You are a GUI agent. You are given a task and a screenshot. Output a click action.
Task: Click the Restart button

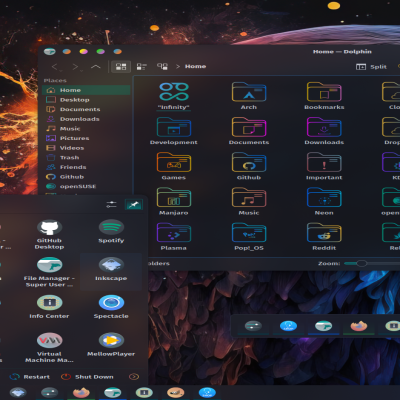pos(30,377)
